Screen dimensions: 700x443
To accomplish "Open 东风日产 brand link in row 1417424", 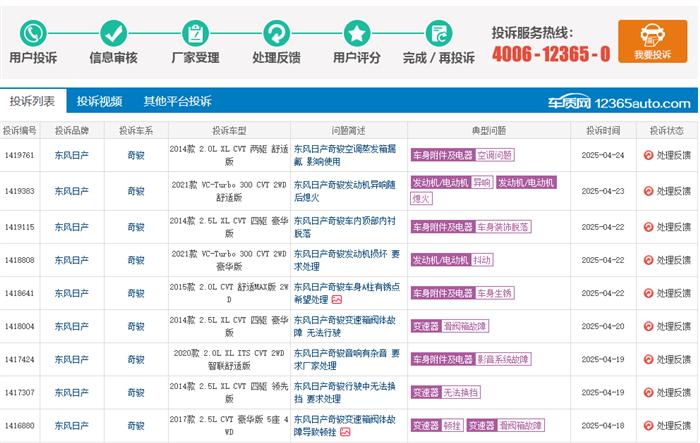I will (71, 359).
